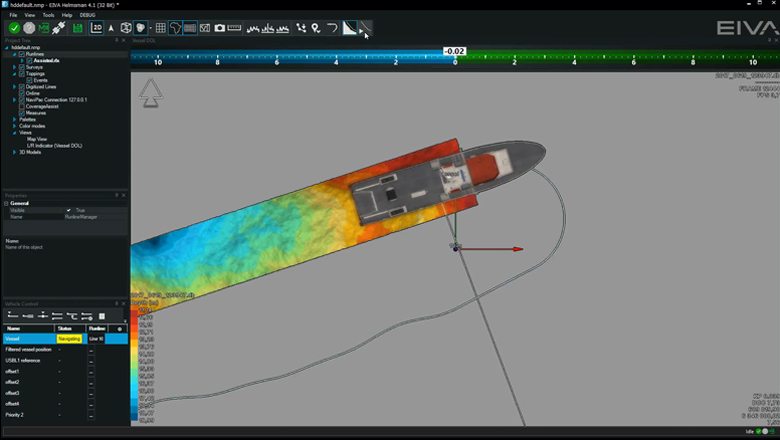Image resolution: width=780 pixels, height=440 pixels.
Task: Switch to 2D view mode
Action: pyautogui.click(x=97, y=28)
